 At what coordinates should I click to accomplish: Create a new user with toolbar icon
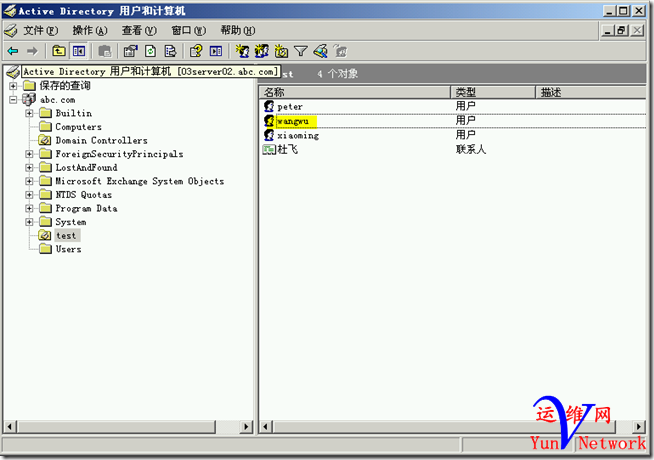point(242,51)
